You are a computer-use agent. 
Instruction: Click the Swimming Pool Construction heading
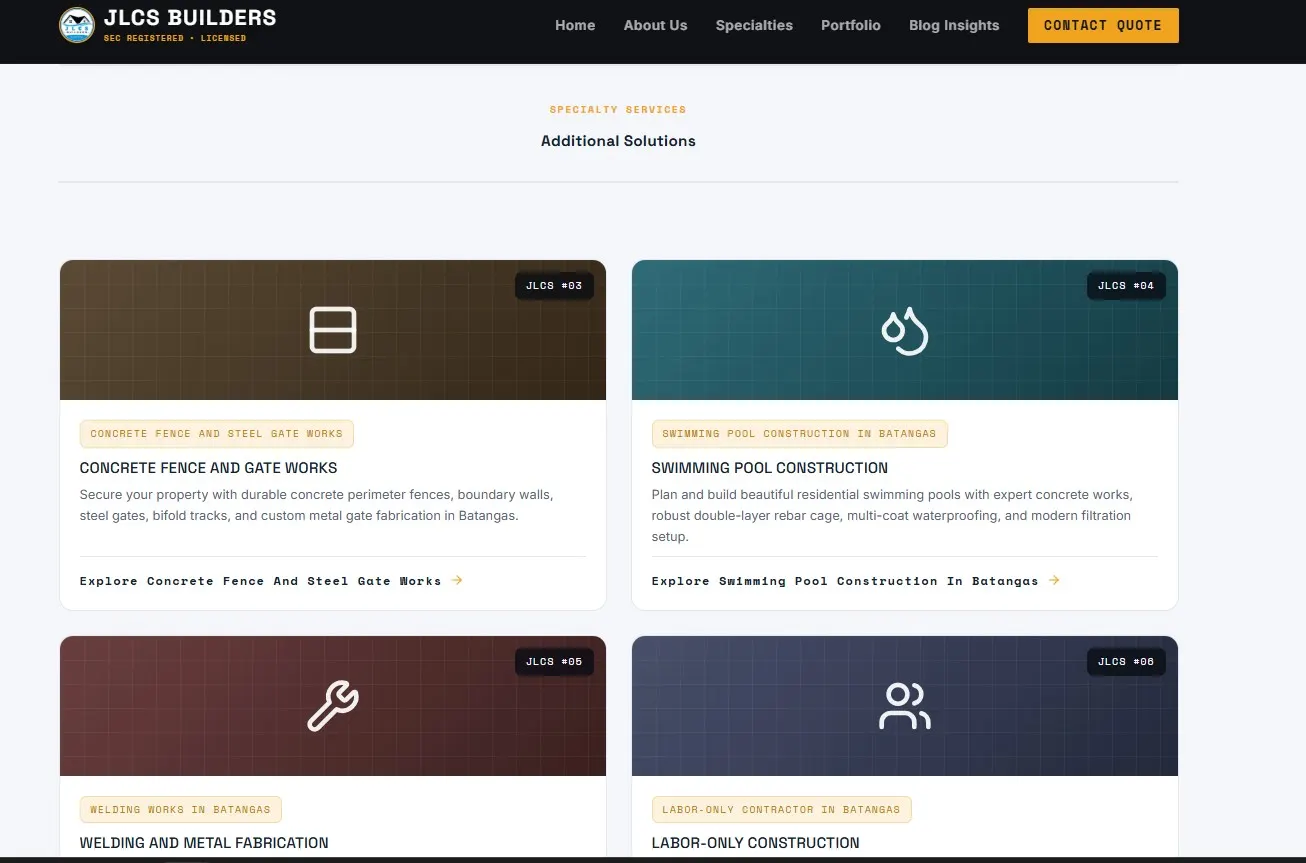click(x=770, y=468)
